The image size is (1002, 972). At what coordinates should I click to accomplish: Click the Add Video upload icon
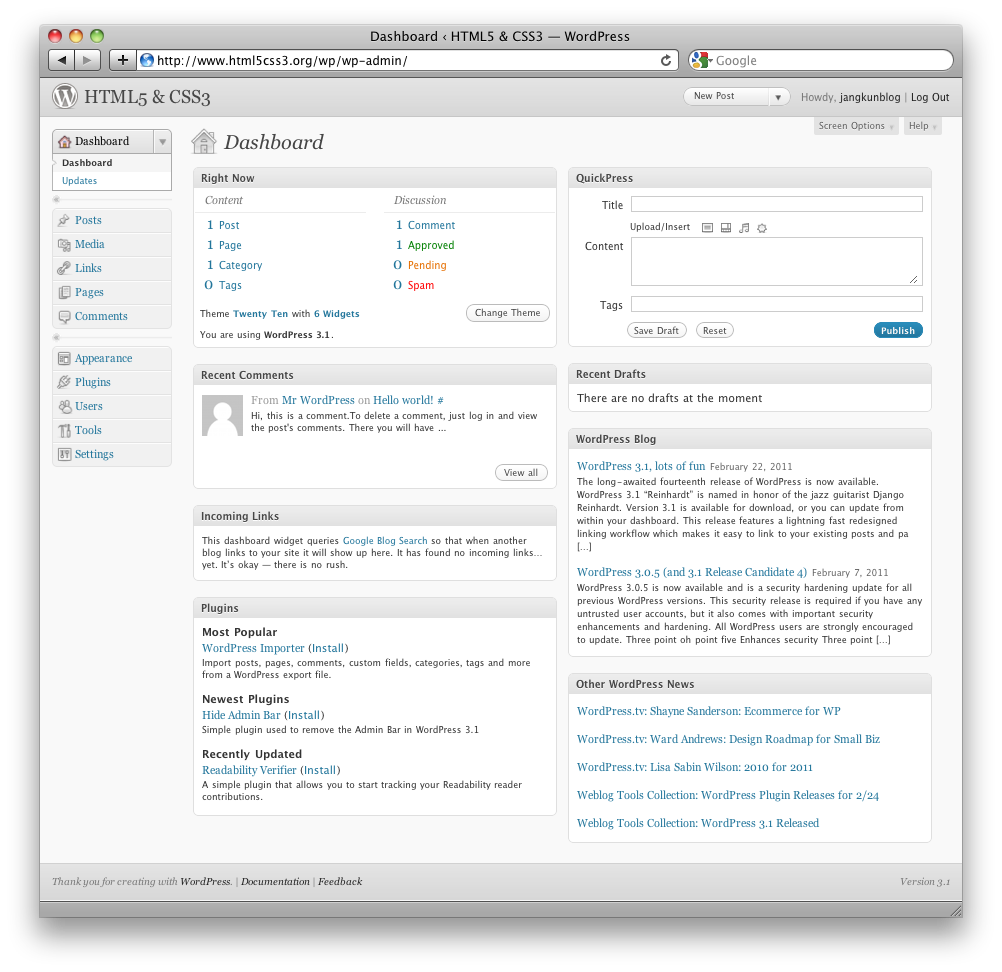pos(724,227)
